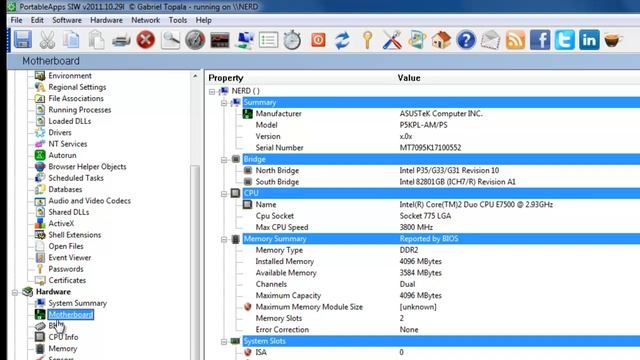Select NT Services in the tree

pyautogui.click(x=68, y=144)
